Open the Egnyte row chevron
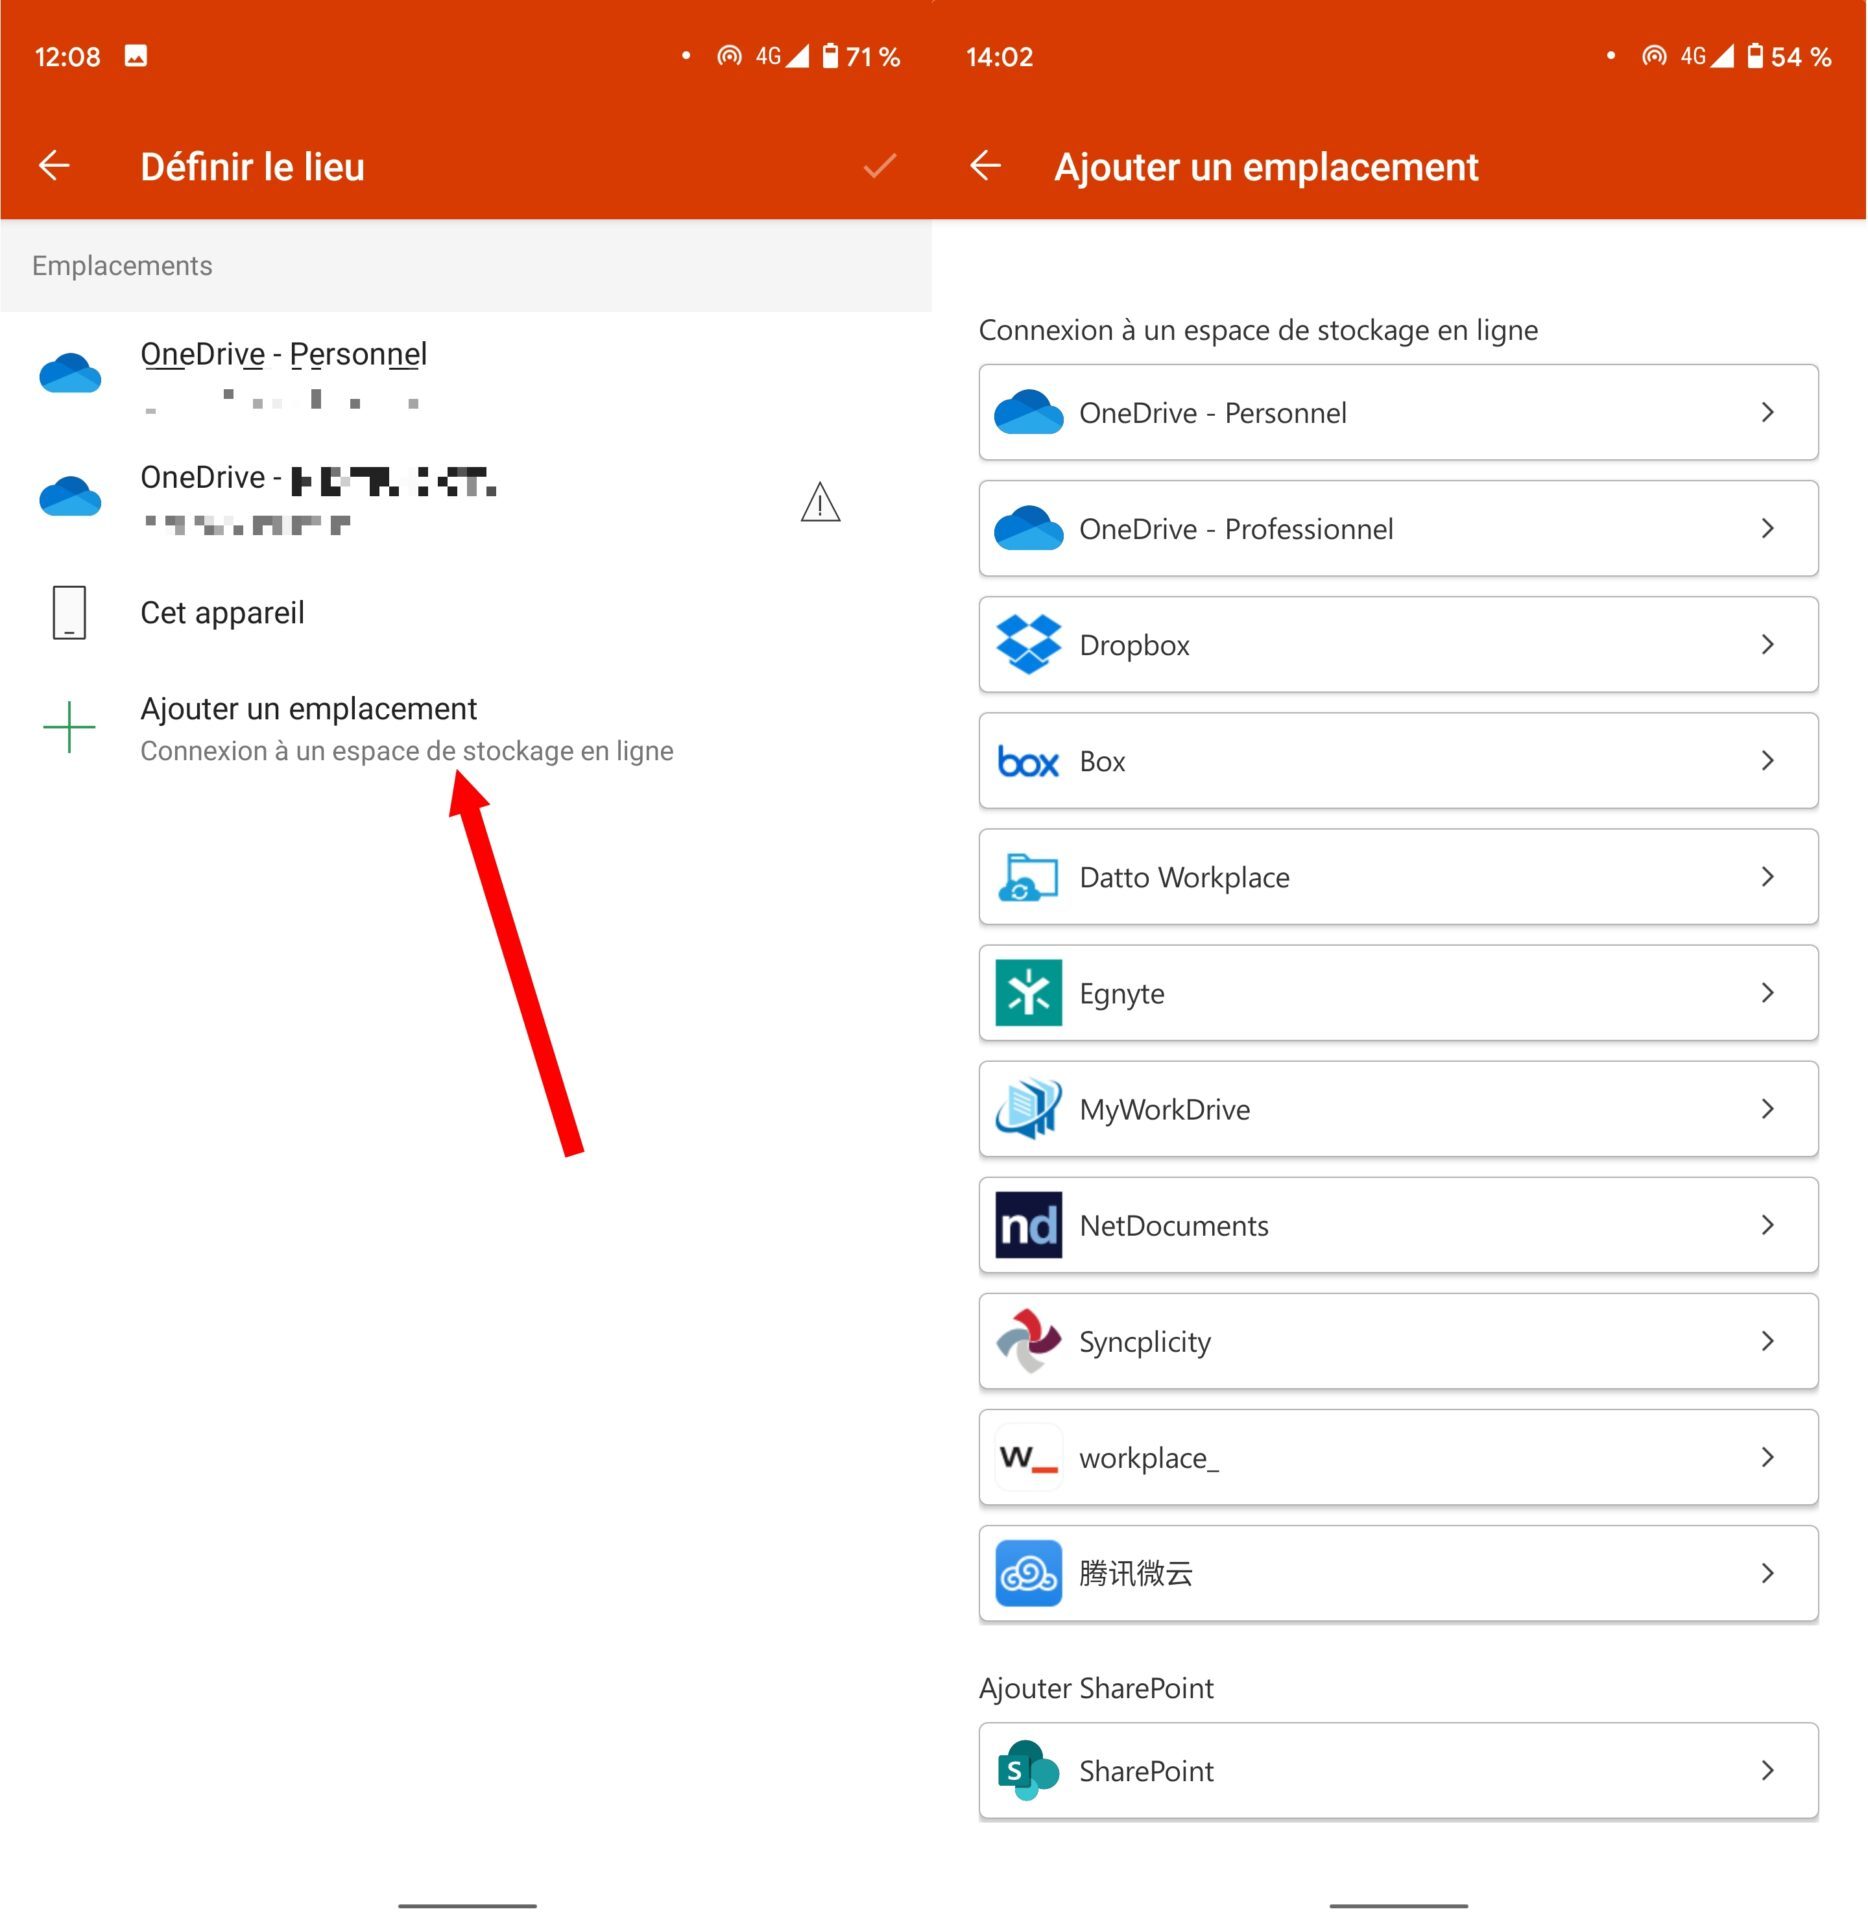This screenshot has width=1868, height=1920. coord(1767,992)
